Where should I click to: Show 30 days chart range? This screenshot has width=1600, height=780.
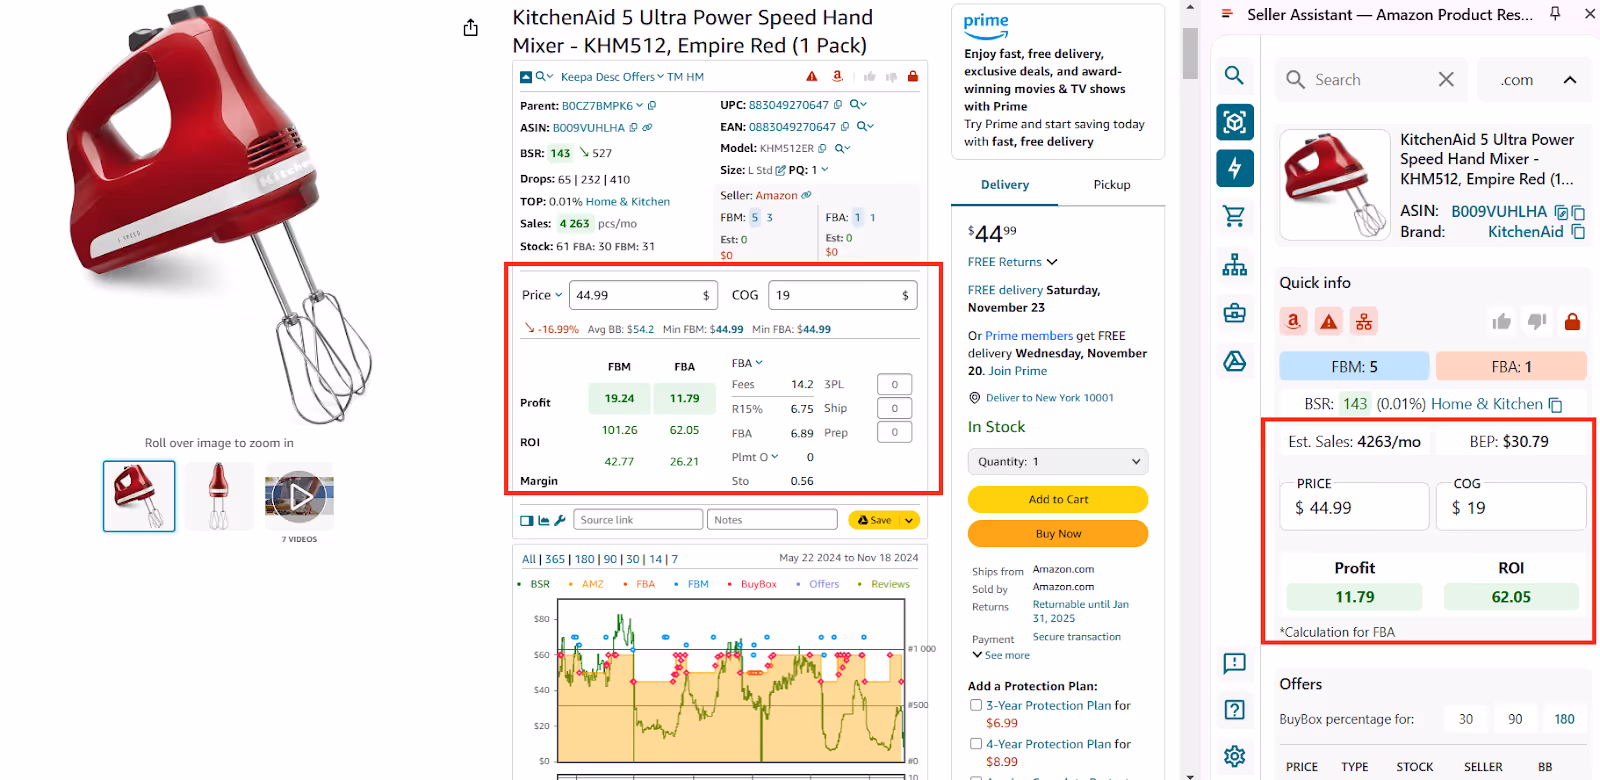point(633,559)
